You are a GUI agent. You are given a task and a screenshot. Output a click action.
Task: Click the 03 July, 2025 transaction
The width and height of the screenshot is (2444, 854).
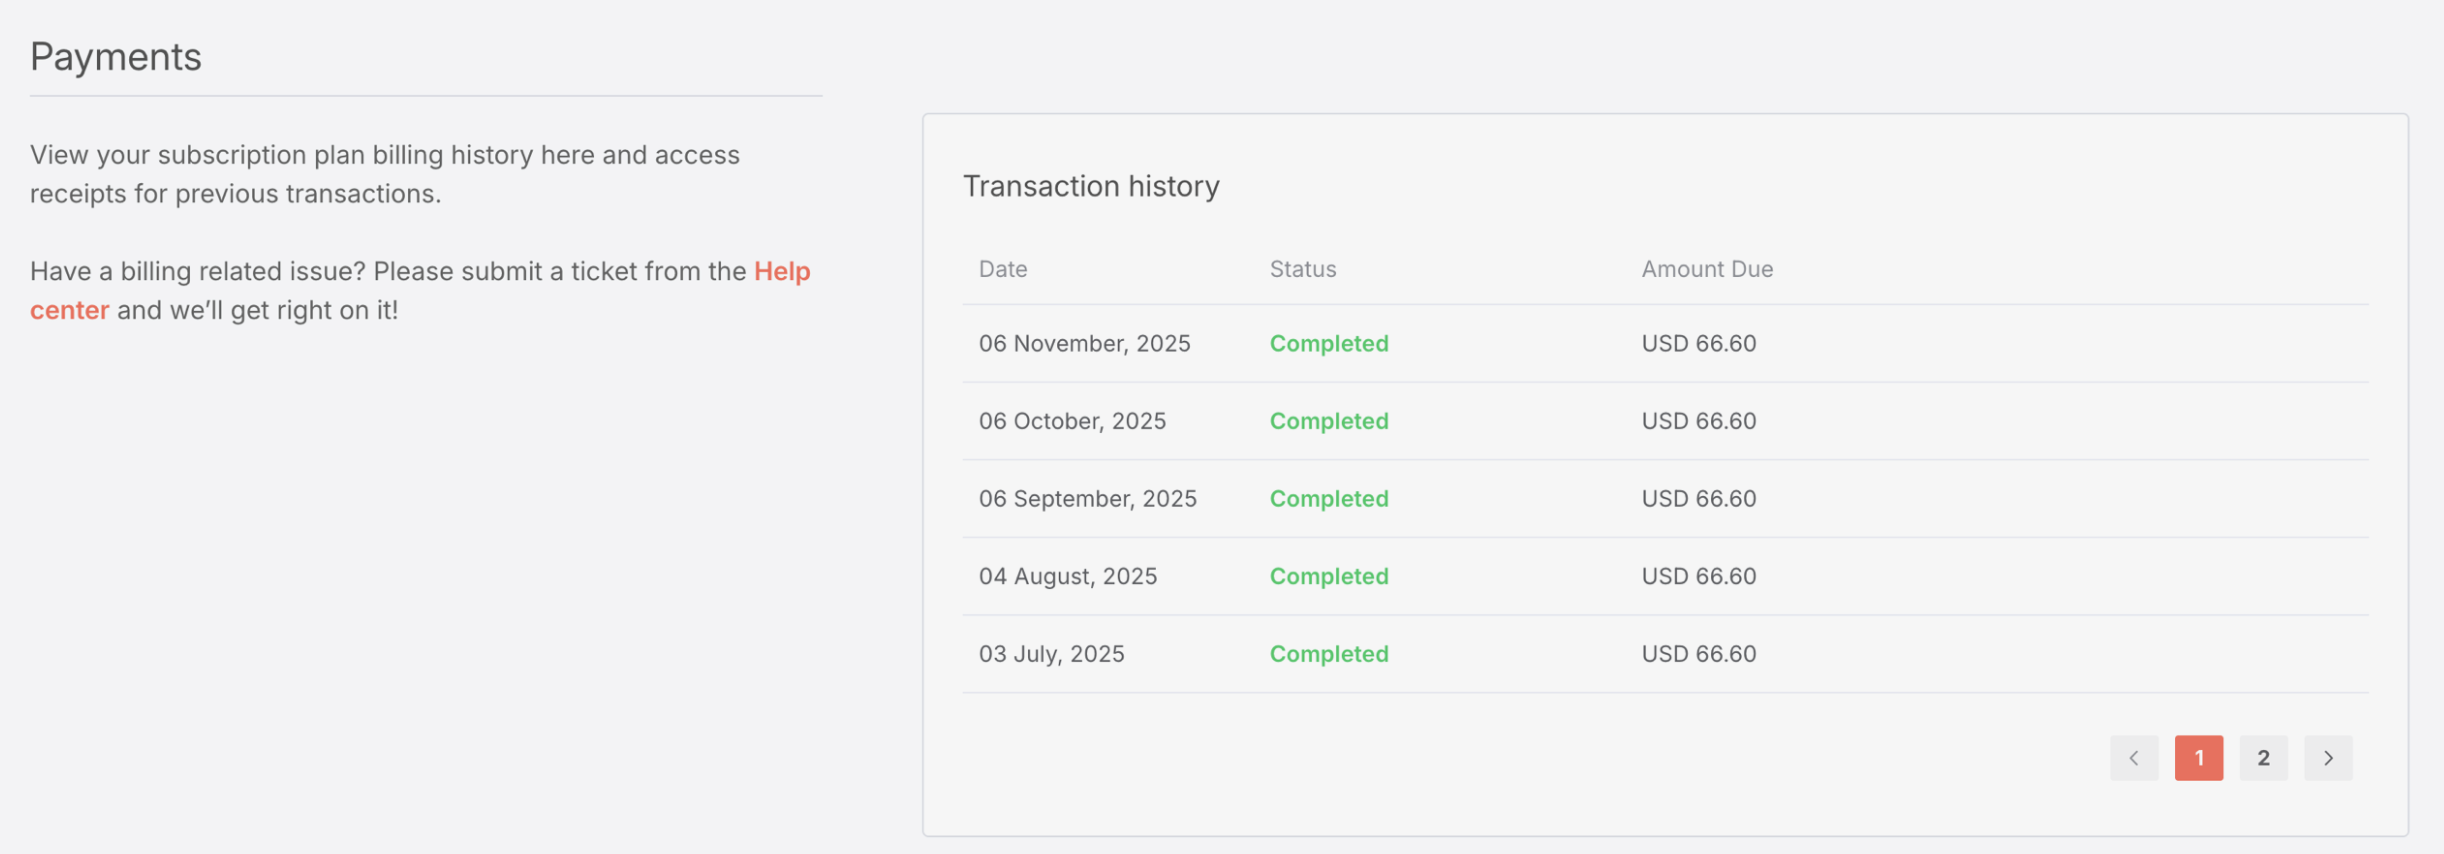coord(1051,654)
